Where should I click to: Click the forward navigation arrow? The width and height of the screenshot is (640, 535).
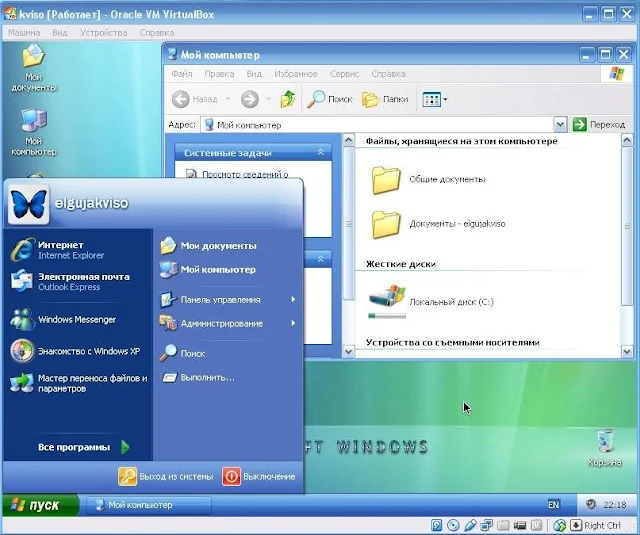click(x=249, y=99)
